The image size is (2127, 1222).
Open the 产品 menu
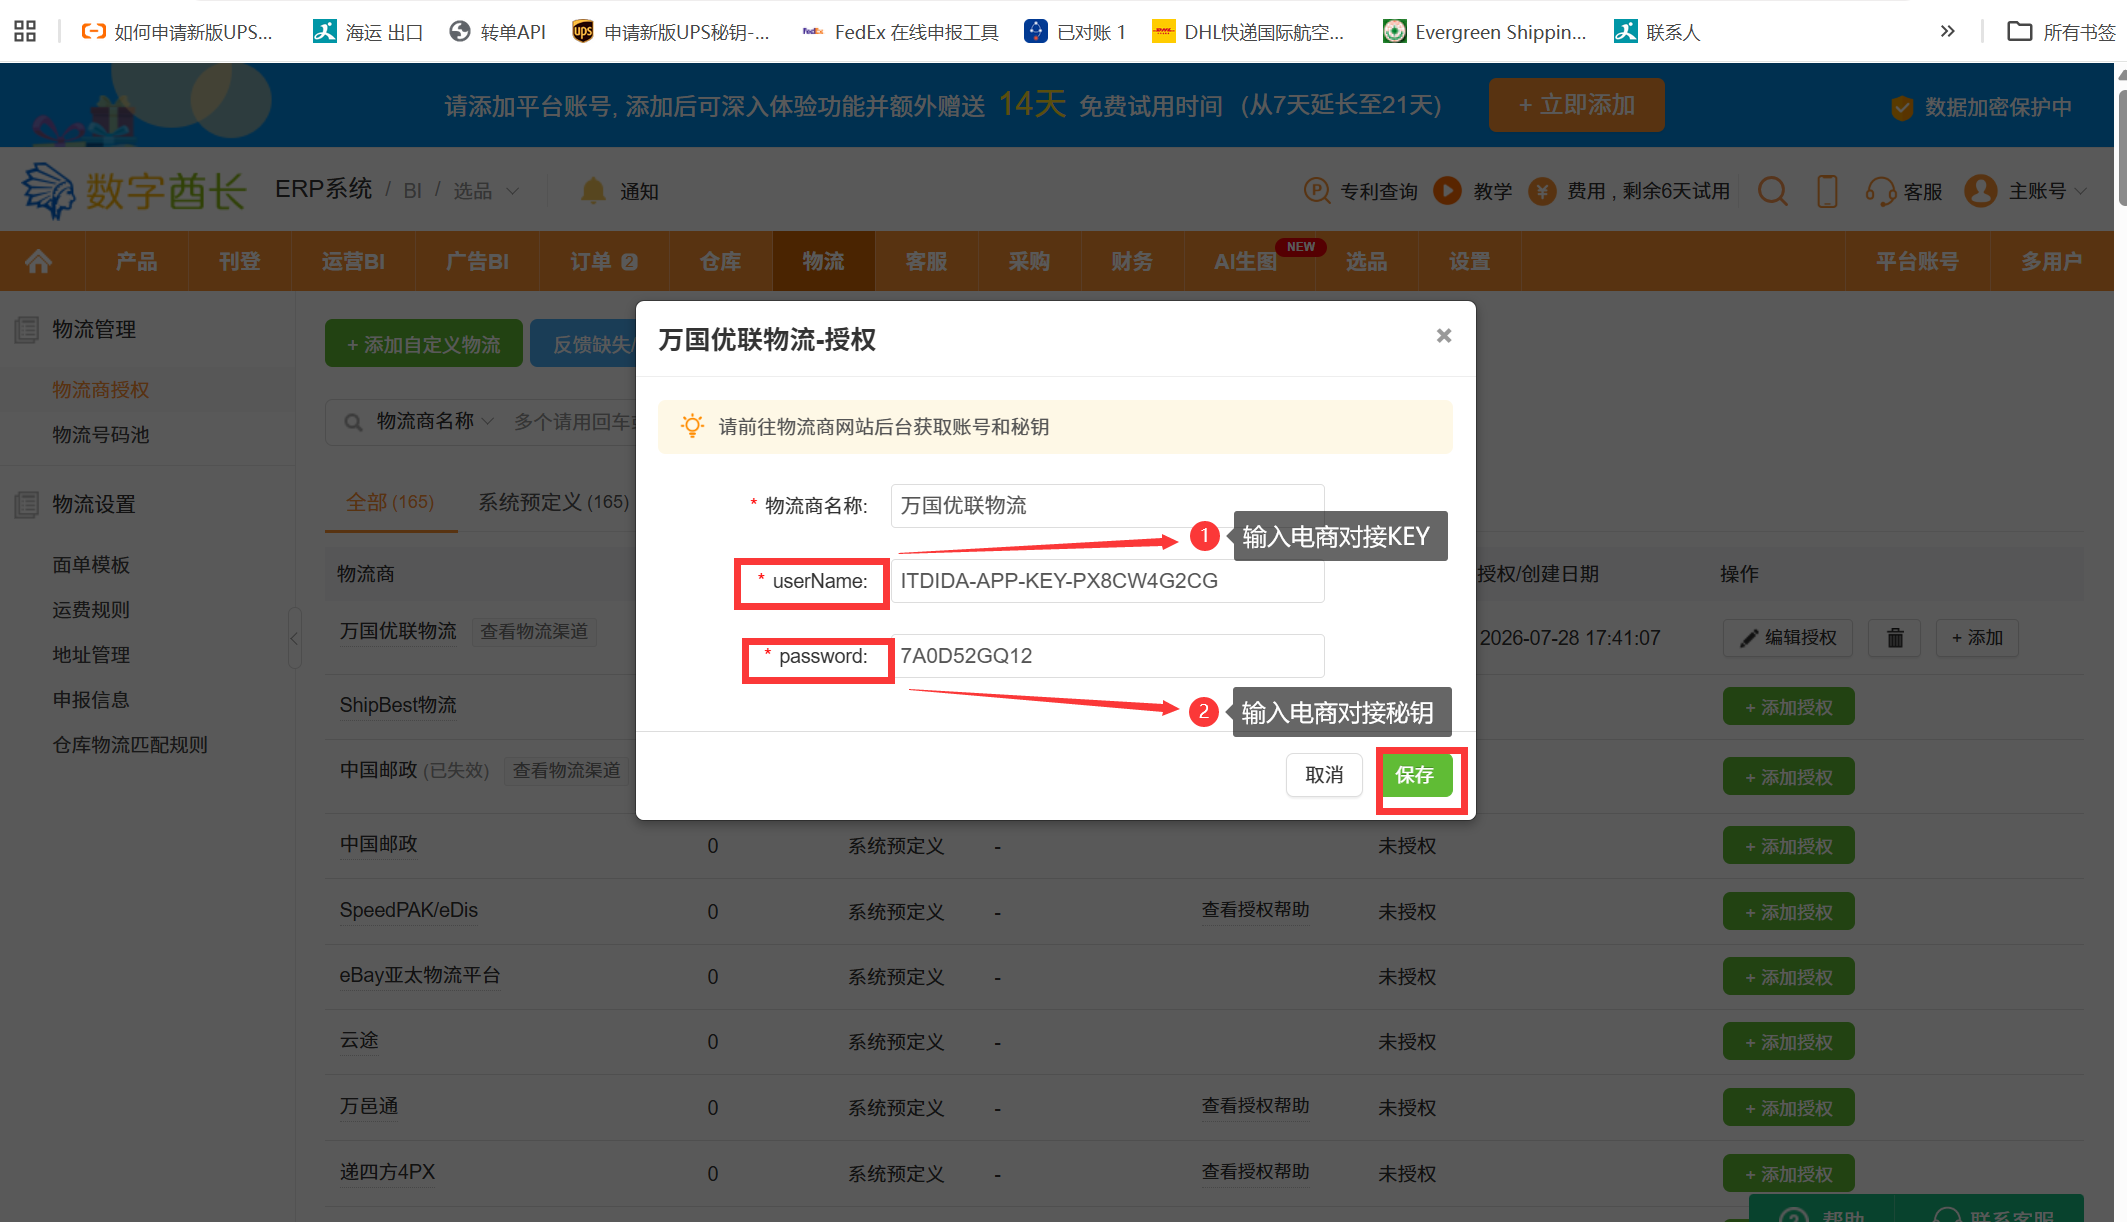coord(137,261)
